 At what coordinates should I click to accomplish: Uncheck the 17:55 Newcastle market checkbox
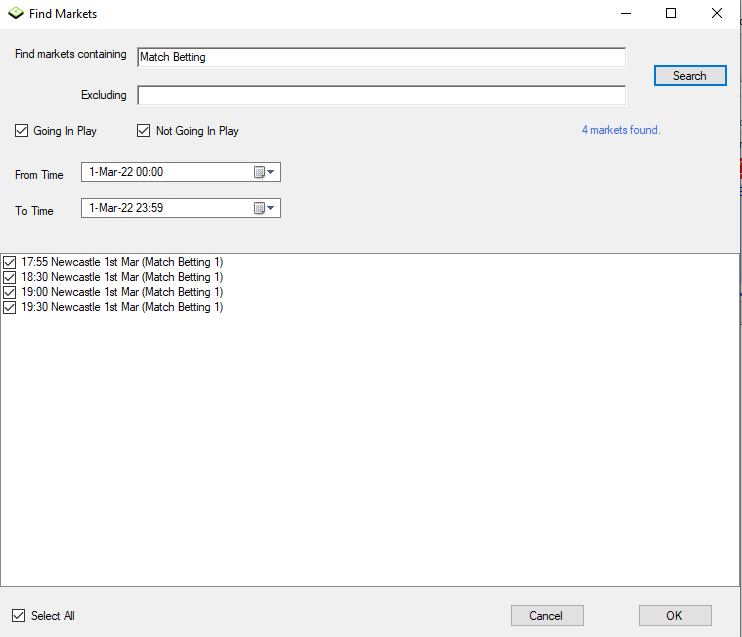[x=10, y=262]
